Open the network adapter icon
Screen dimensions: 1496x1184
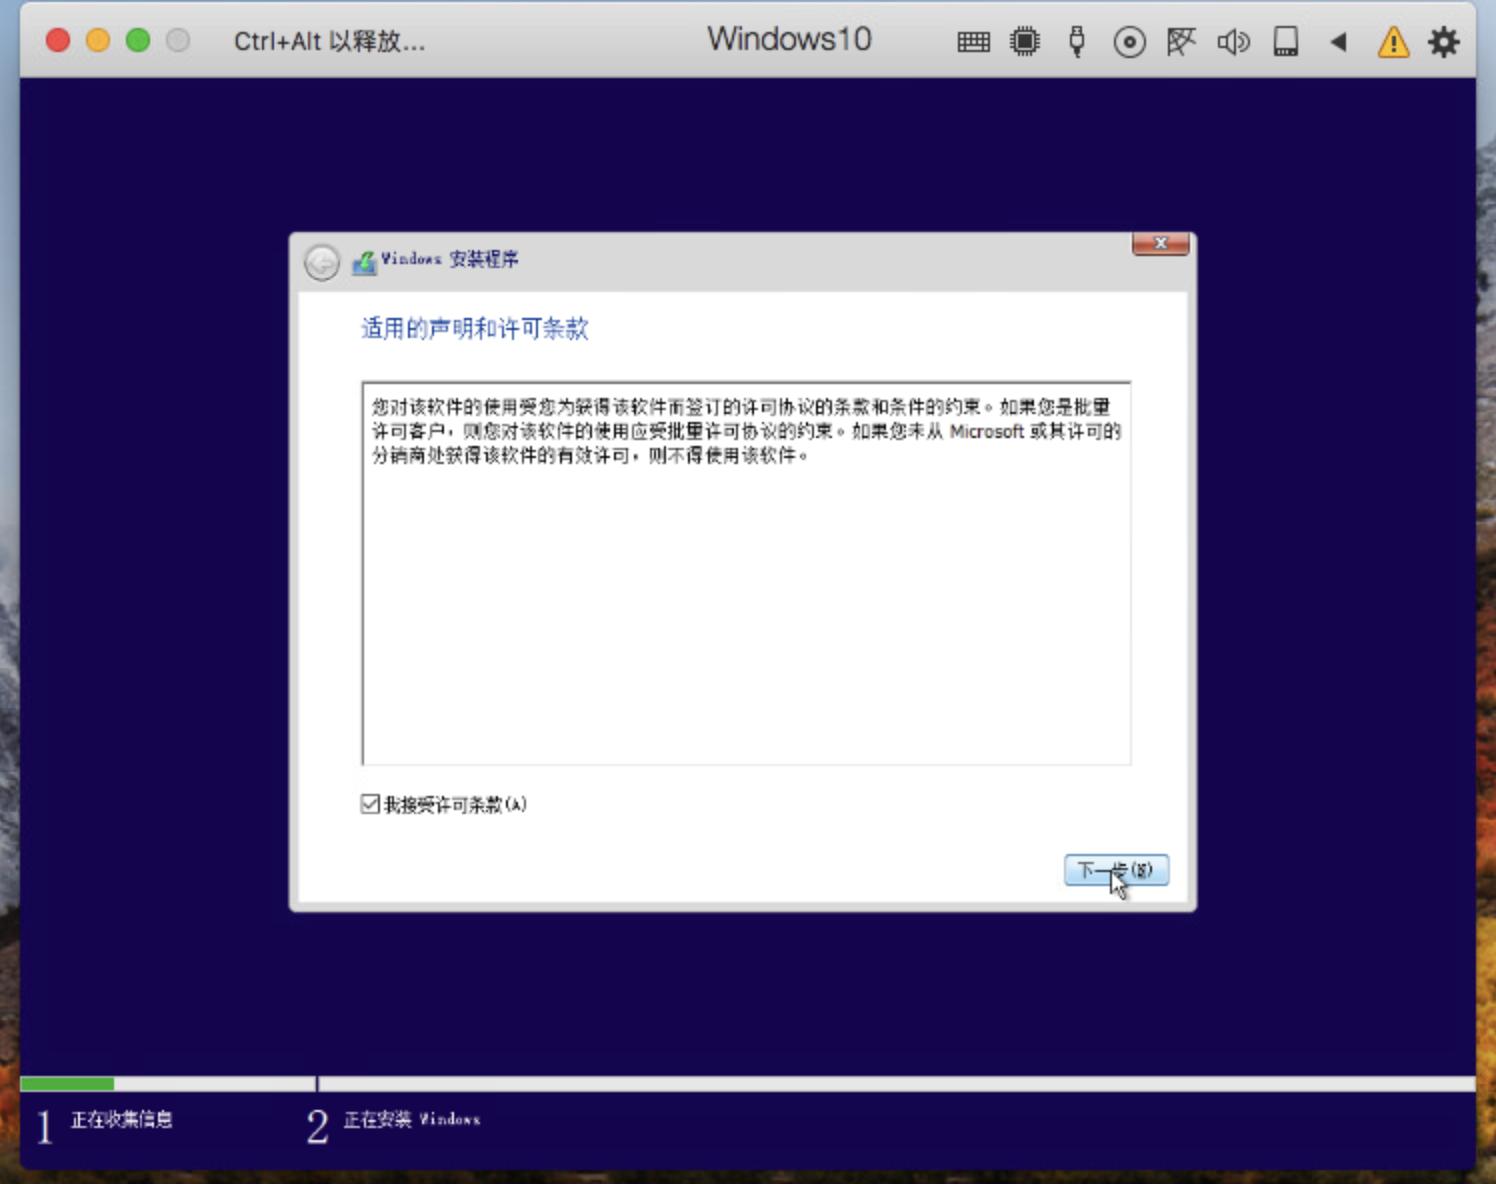point(1180,41)
